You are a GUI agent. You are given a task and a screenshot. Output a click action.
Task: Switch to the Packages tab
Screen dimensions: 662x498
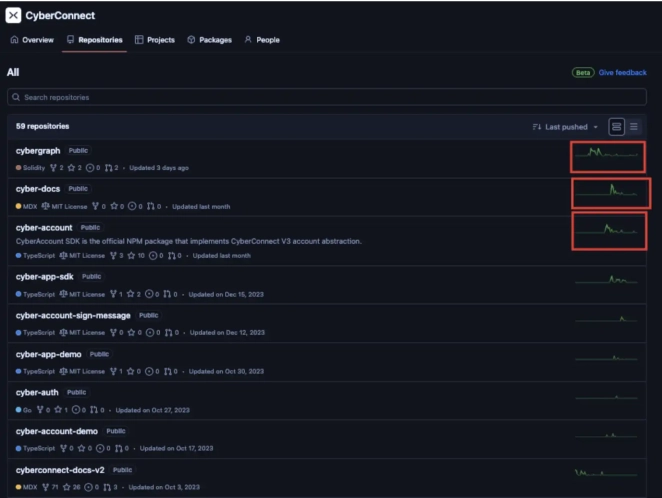[209, 40]
